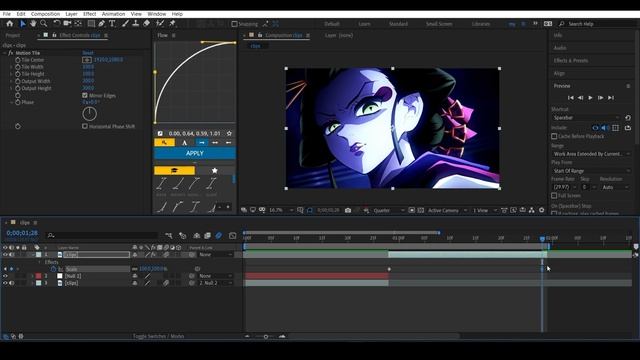Select the Eraser tool
The height and width of the screenshot is (360, 640).
coord(147,24)
